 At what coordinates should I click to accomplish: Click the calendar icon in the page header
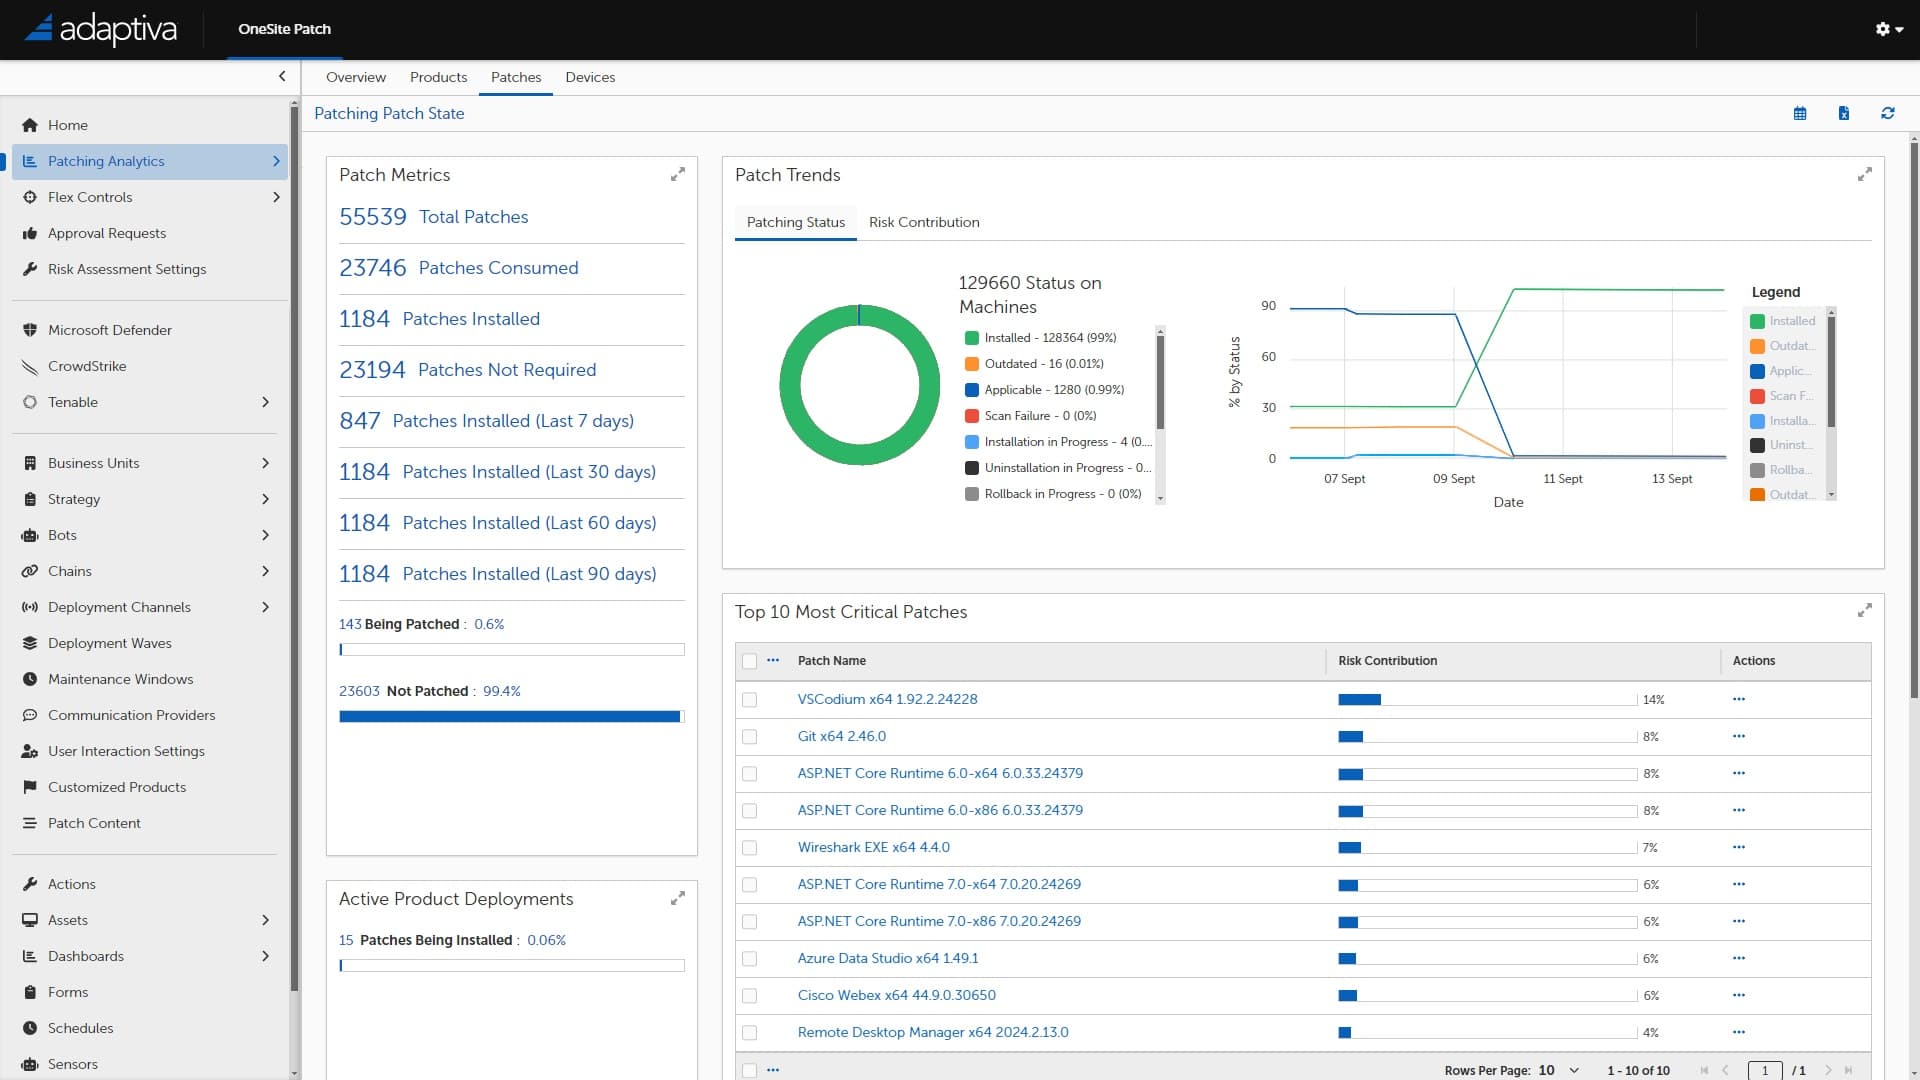(x=1800, y=113)
